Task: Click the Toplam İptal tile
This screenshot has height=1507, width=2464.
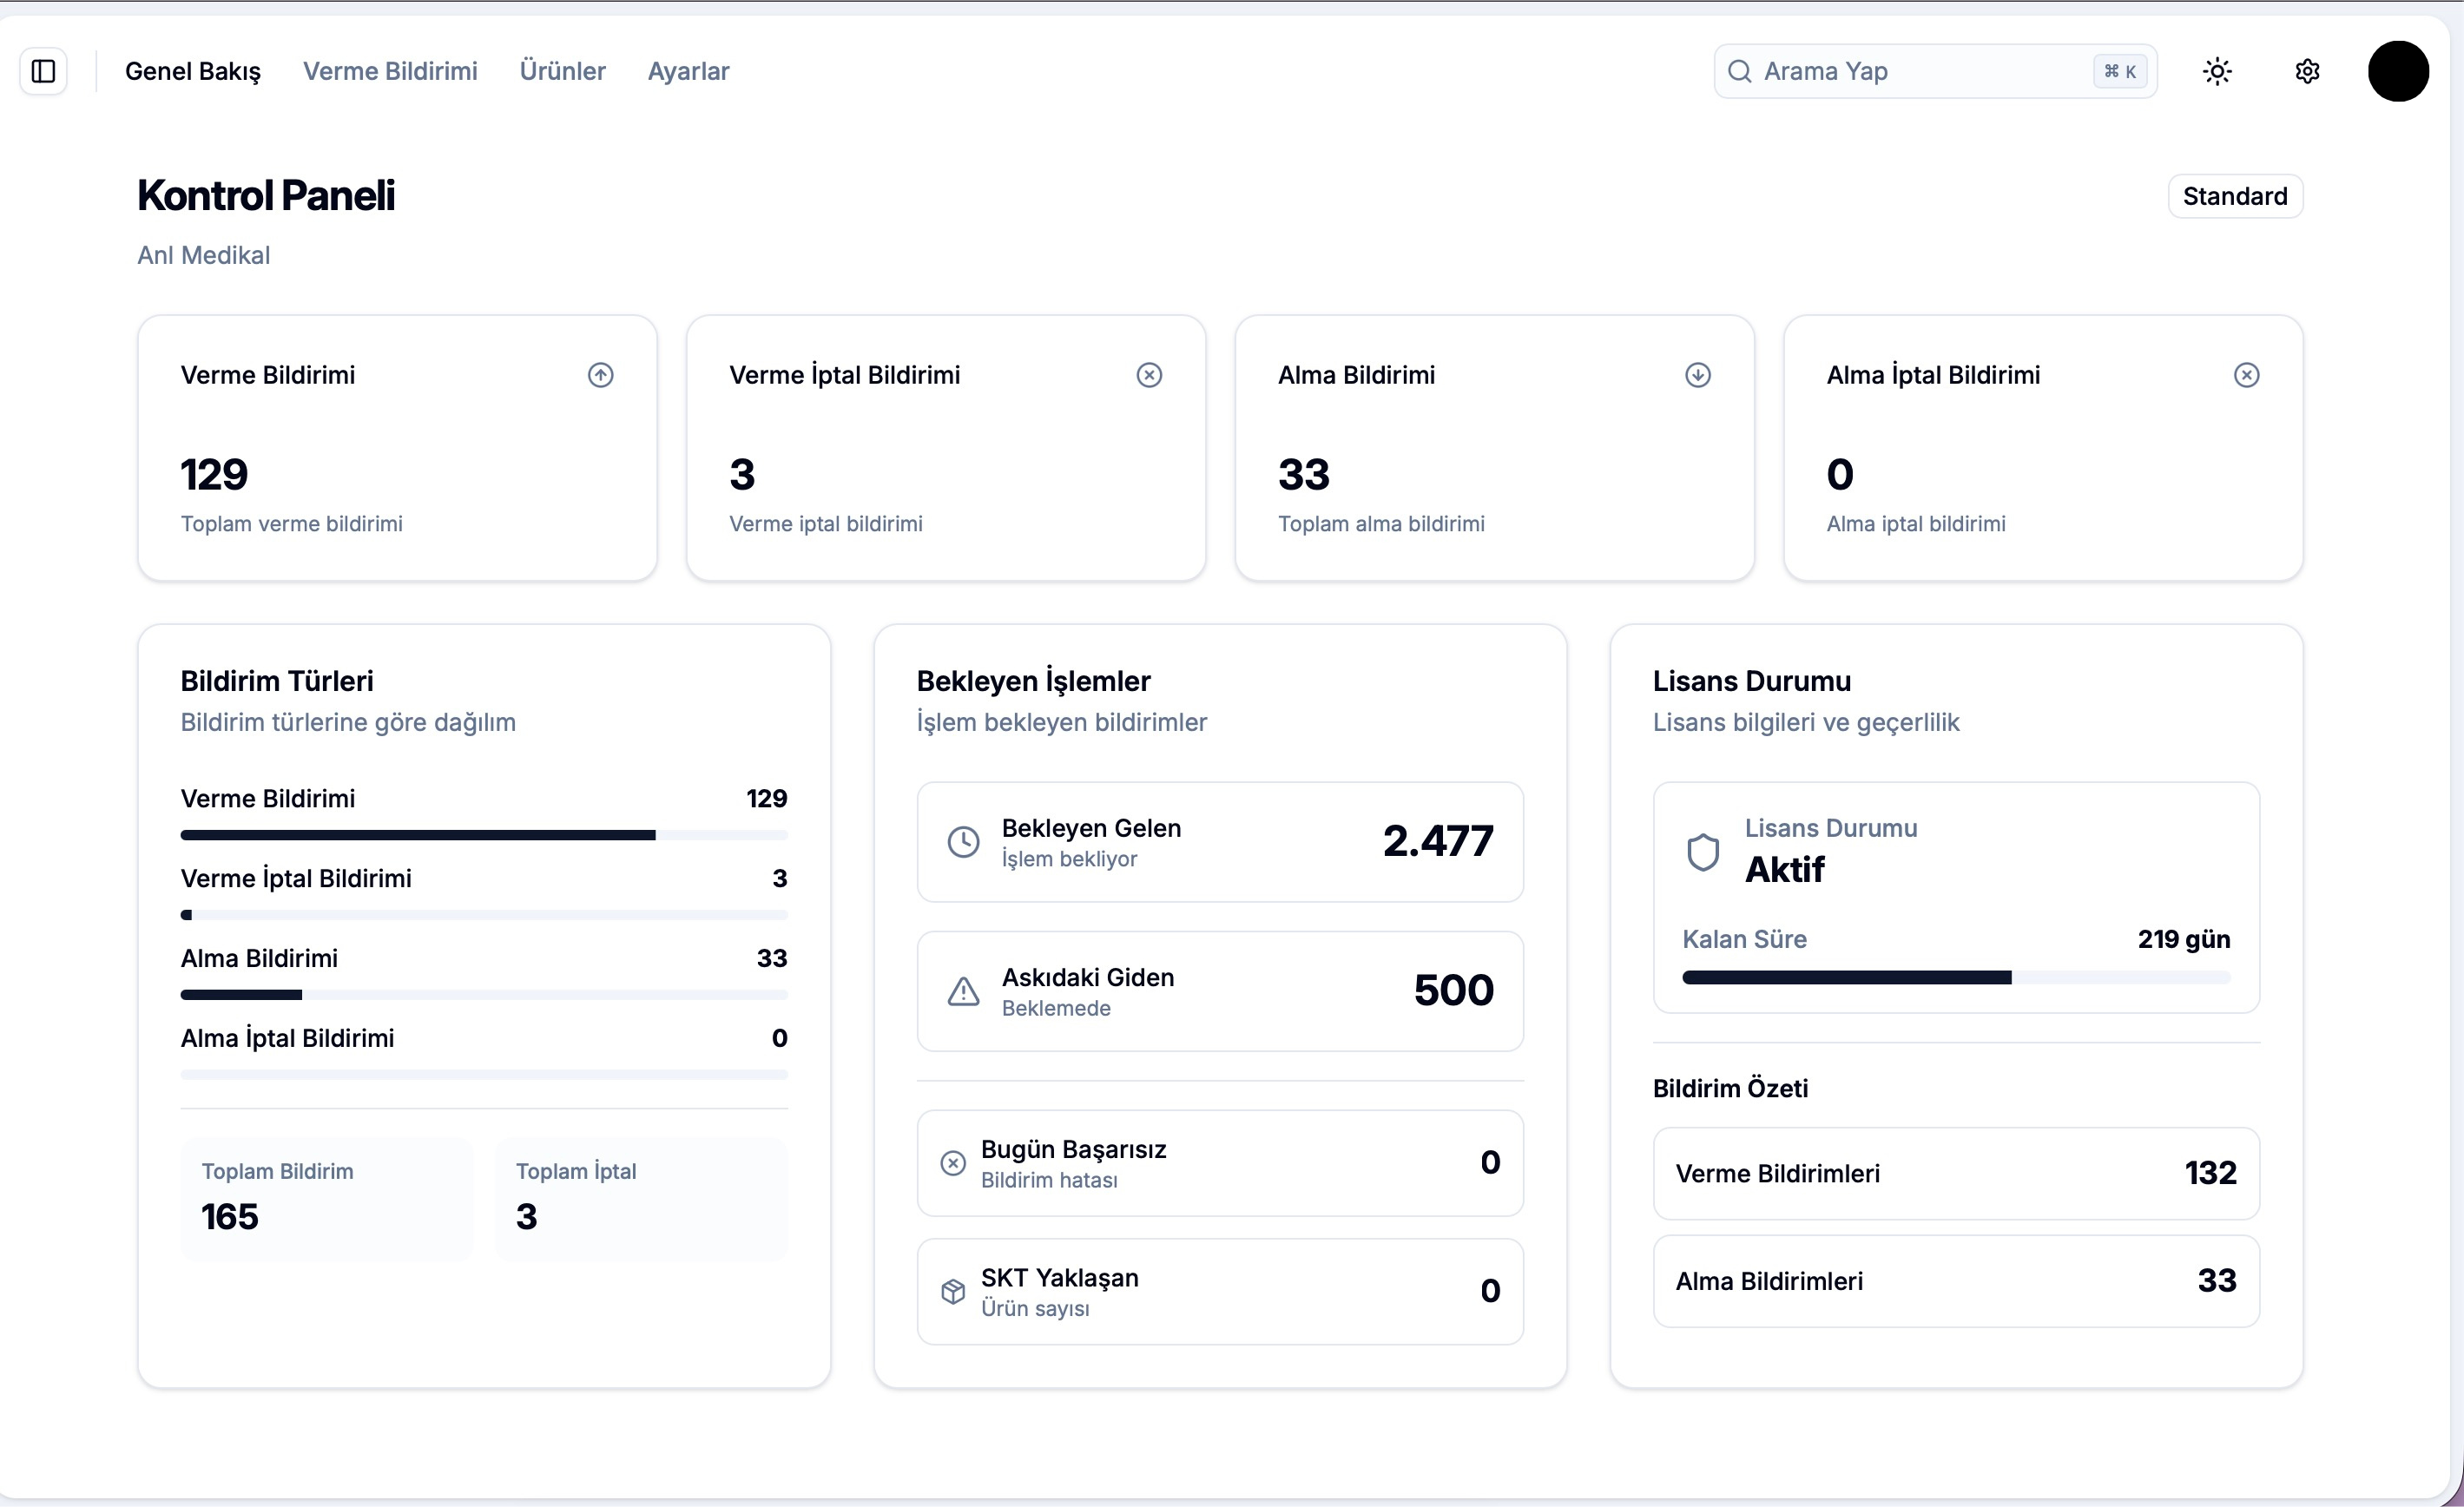Action: click(x=641, y=1199)
